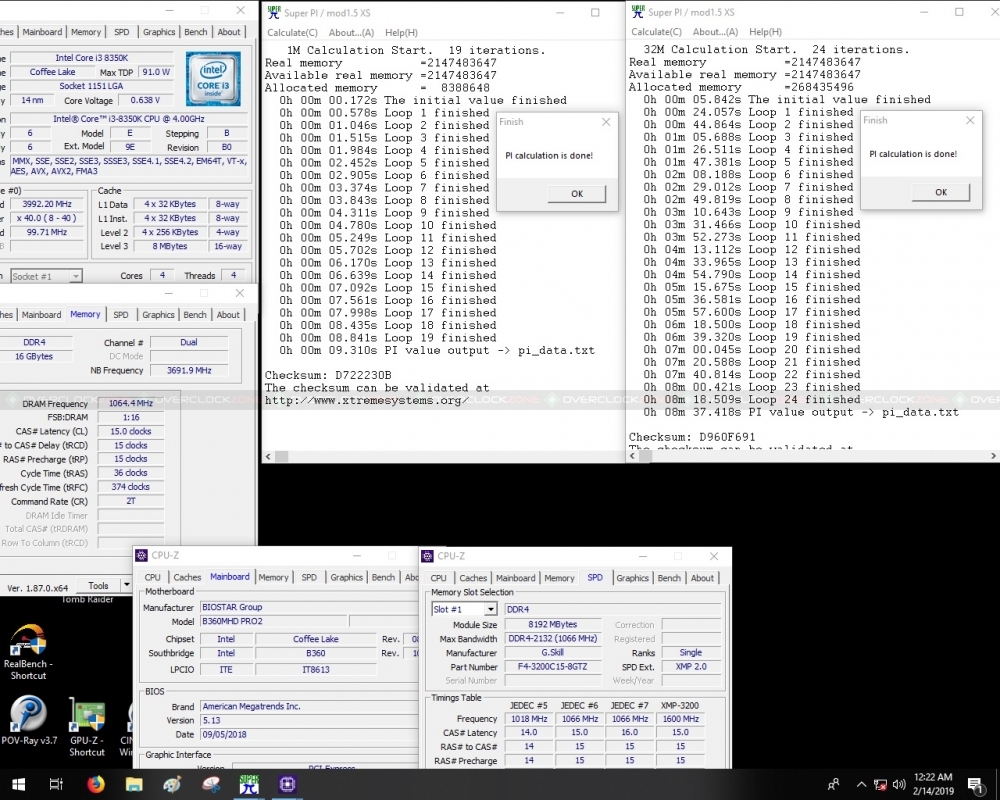Open Help(H) menu in the 1M Super PI window
This screenshot has width=1000, height=800.
pyautogui.click(x=401, y=33)
